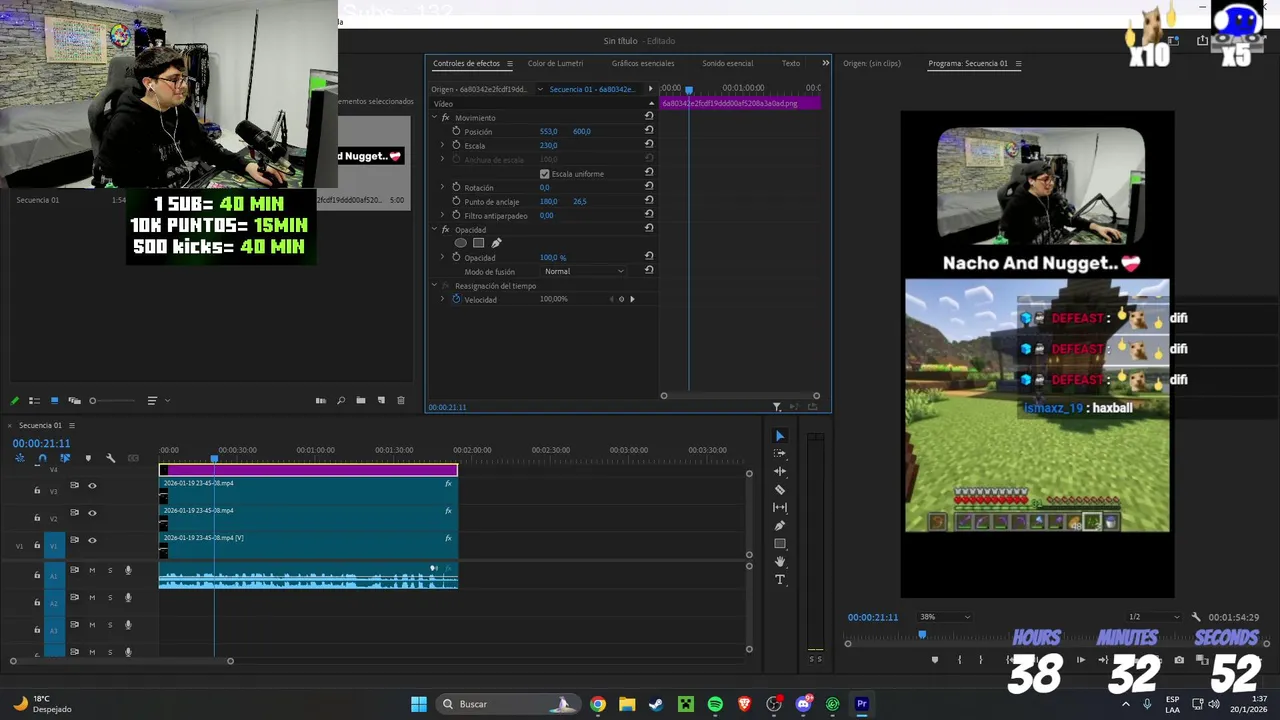Toggle animation stopwatch for Rotación
Image resolution: width=1280 pixels, height=720 pixels.
(456, 187)
